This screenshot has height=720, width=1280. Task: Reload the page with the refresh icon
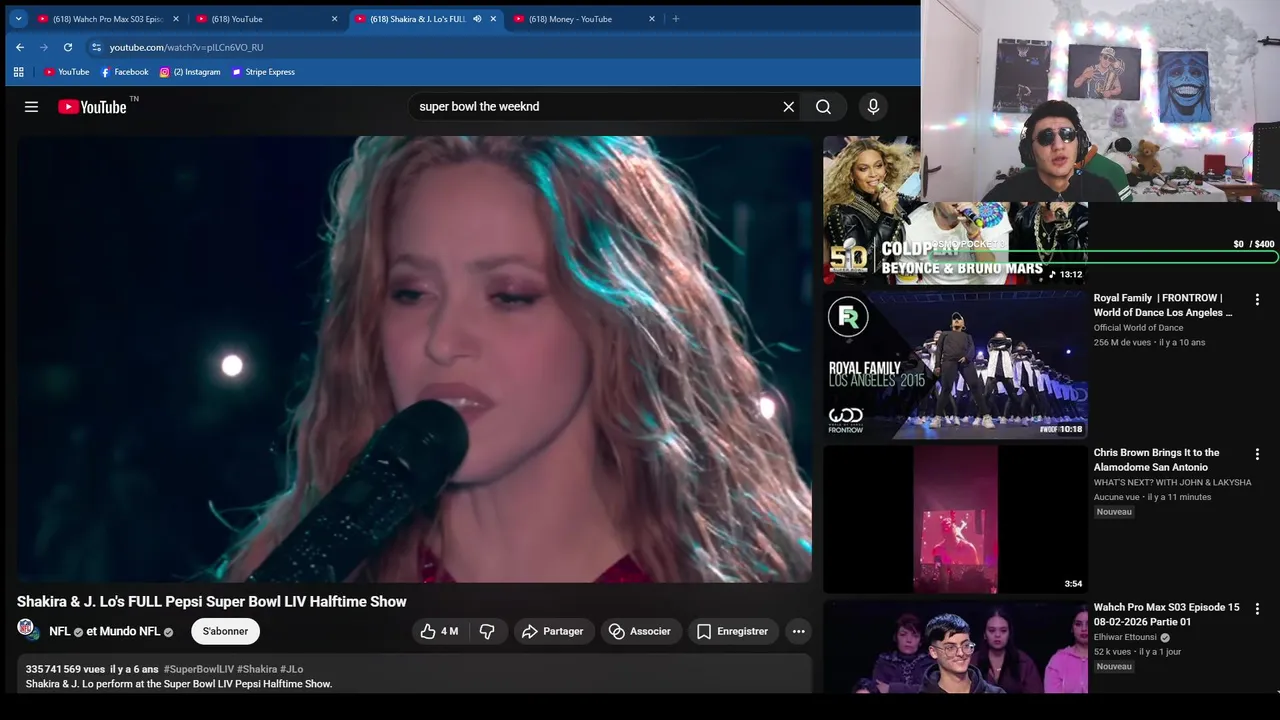[68, 47]
